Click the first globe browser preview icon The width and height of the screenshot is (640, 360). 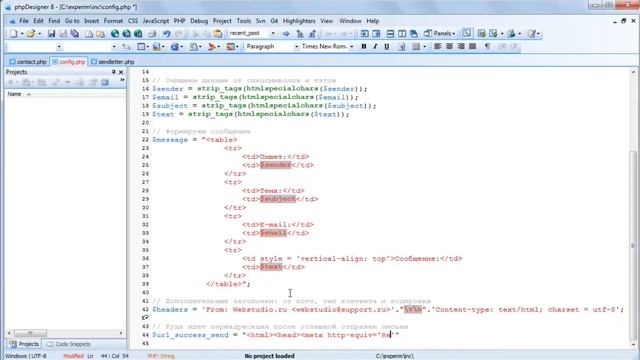tap(115, 34)
